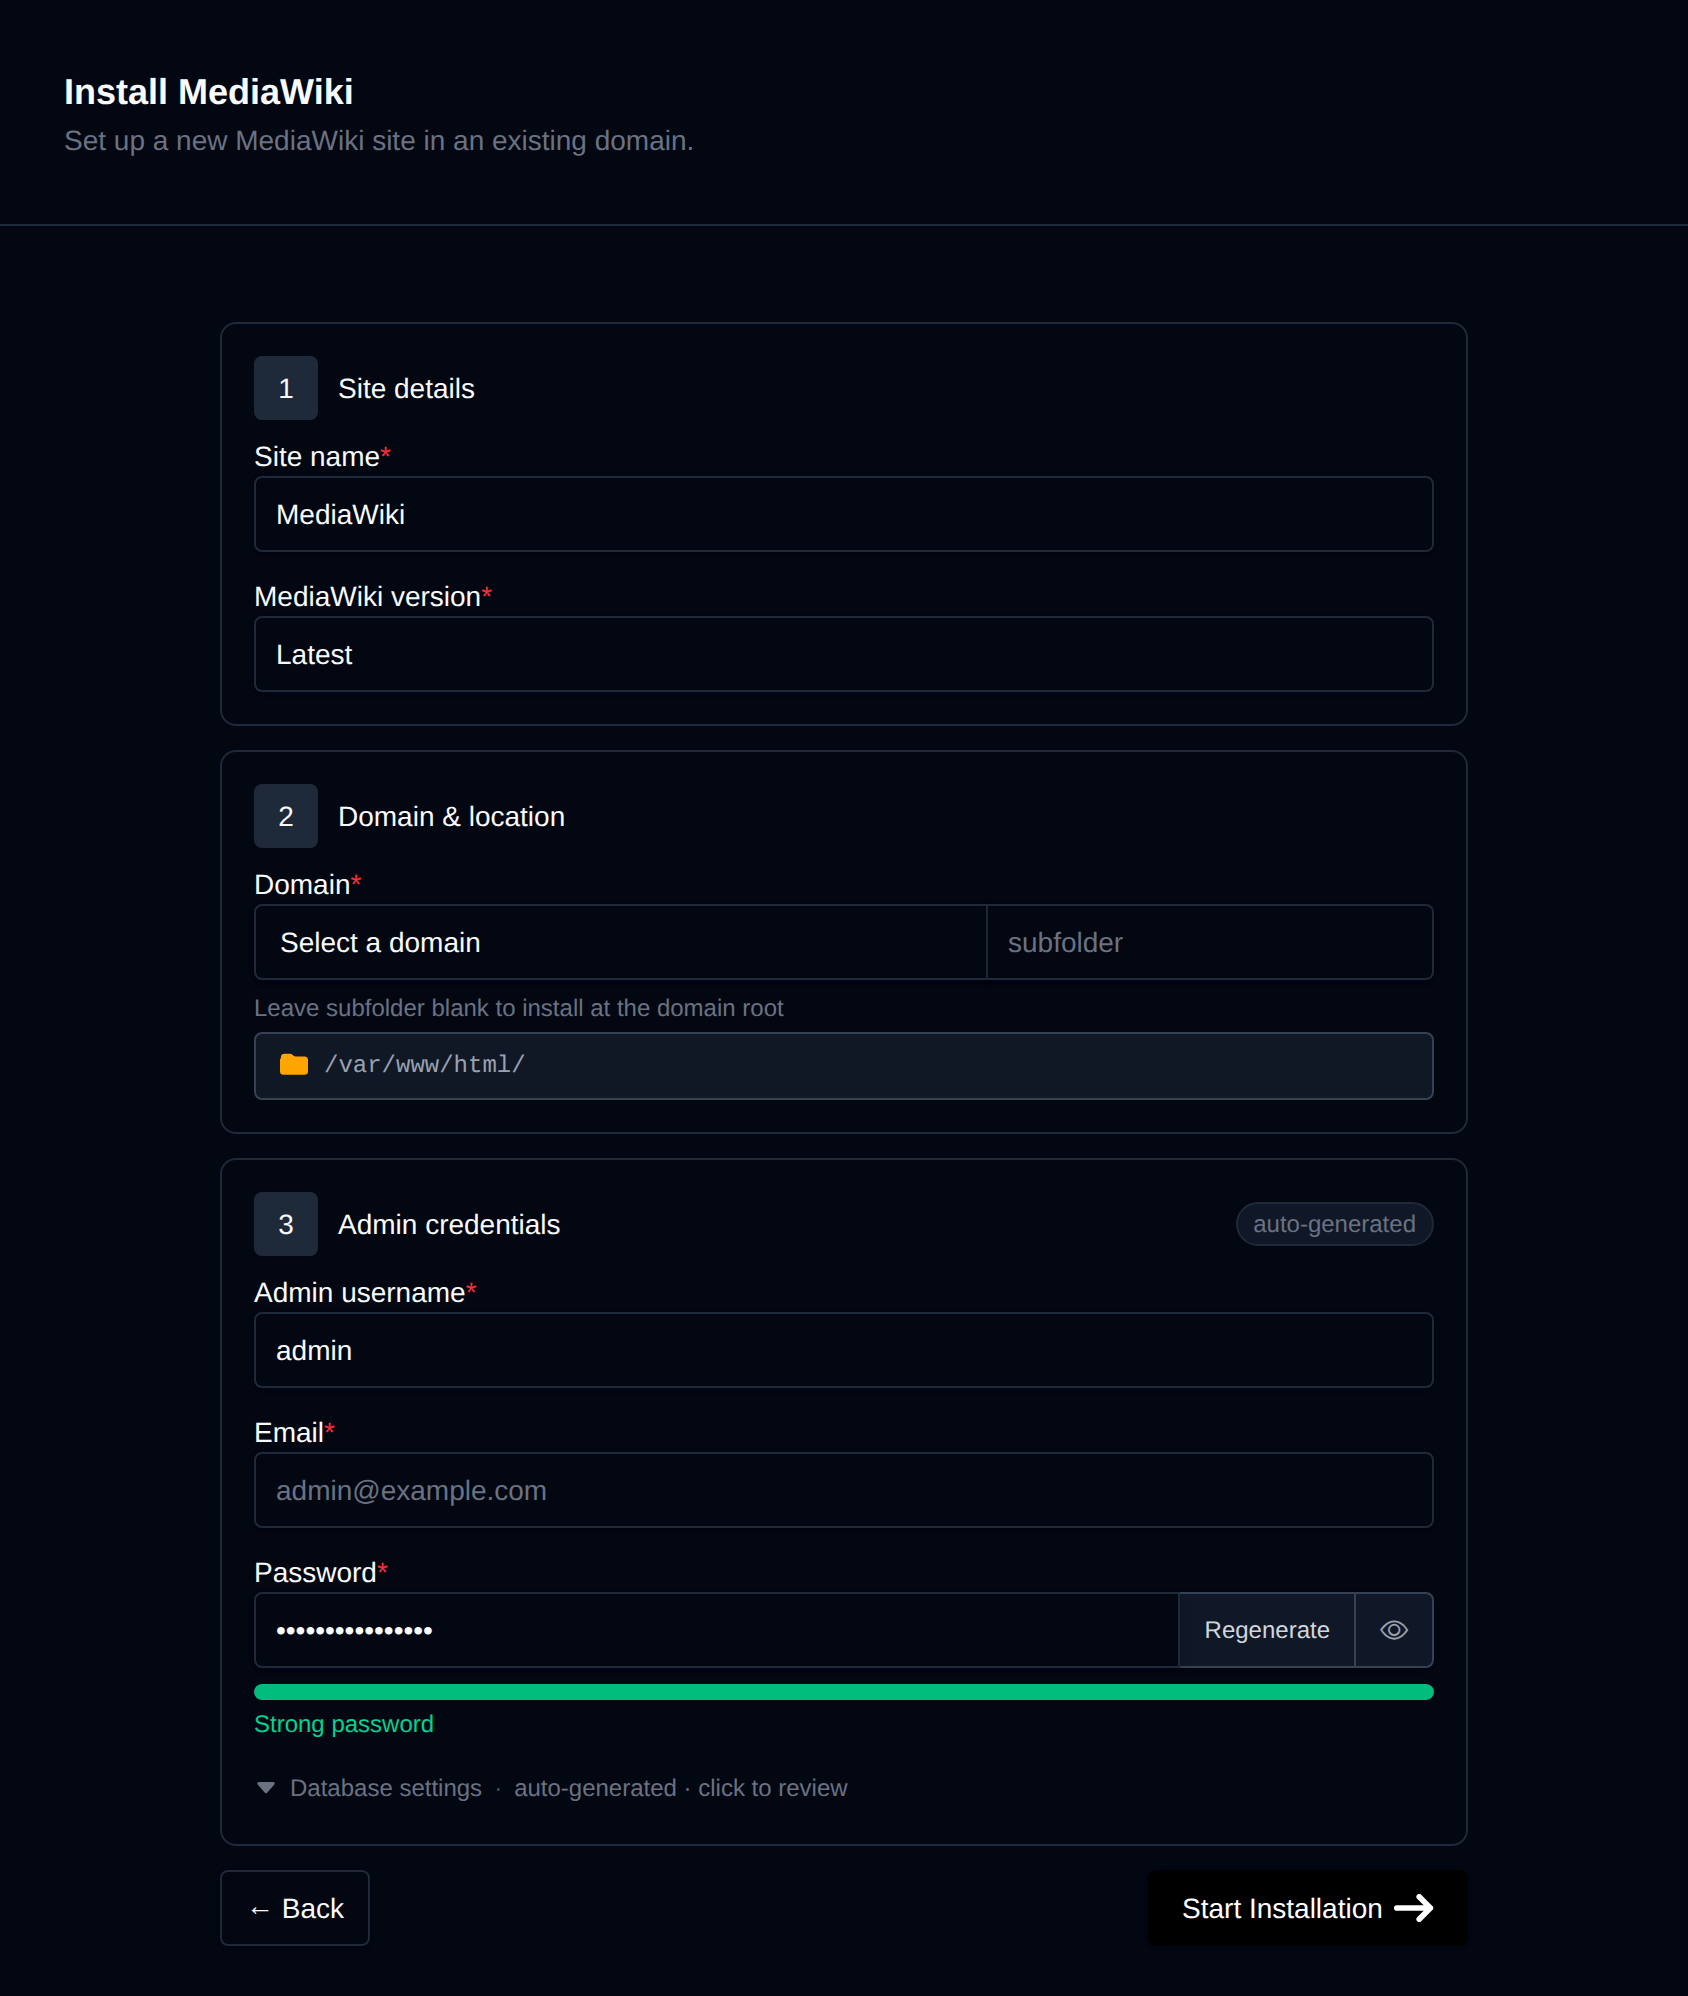The width and height of the screenshot is (1688, 1996).
Task: Click the auto-generated badge
Action: (x=1334, y=1224)
